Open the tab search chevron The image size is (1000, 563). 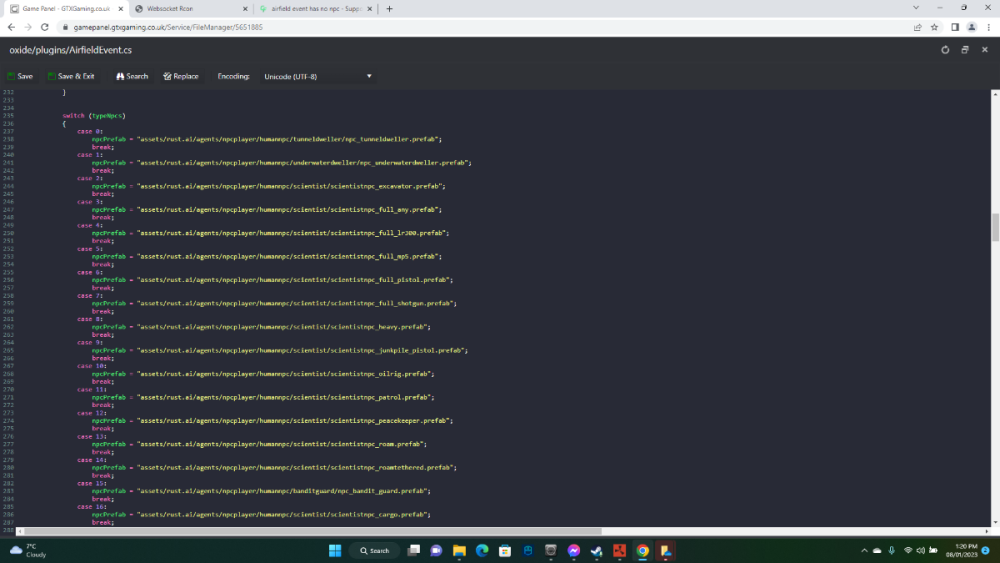tap(916, 8)
